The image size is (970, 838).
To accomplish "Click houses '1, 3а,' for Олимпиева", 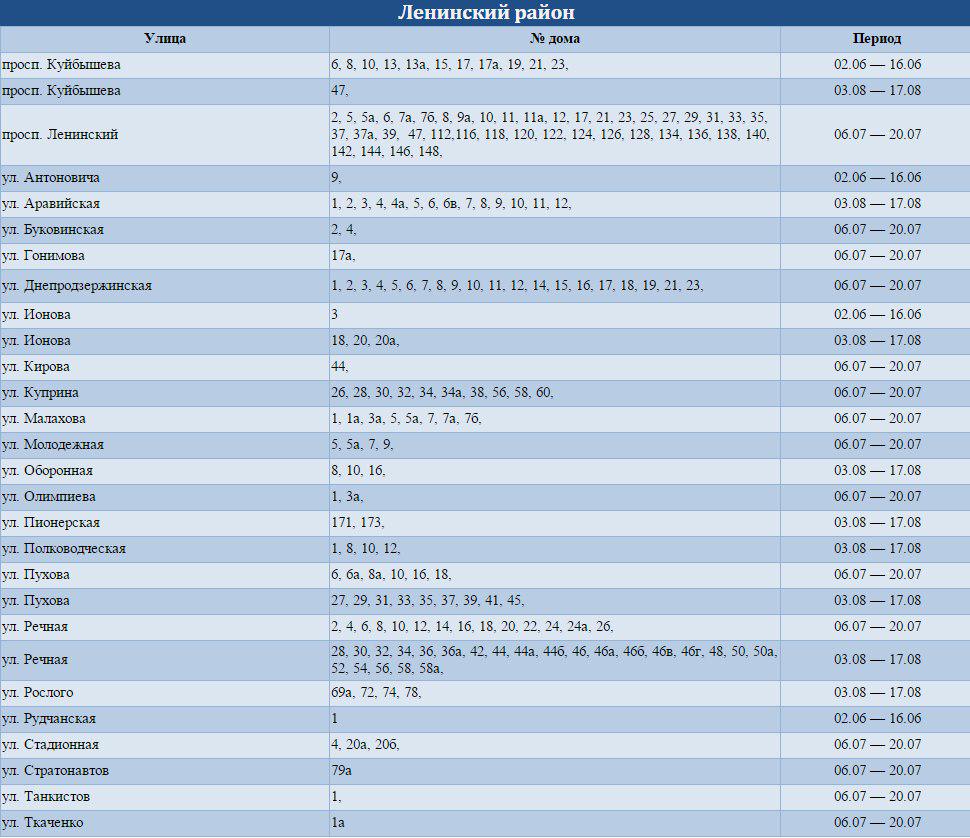I will tap(347, 496).
